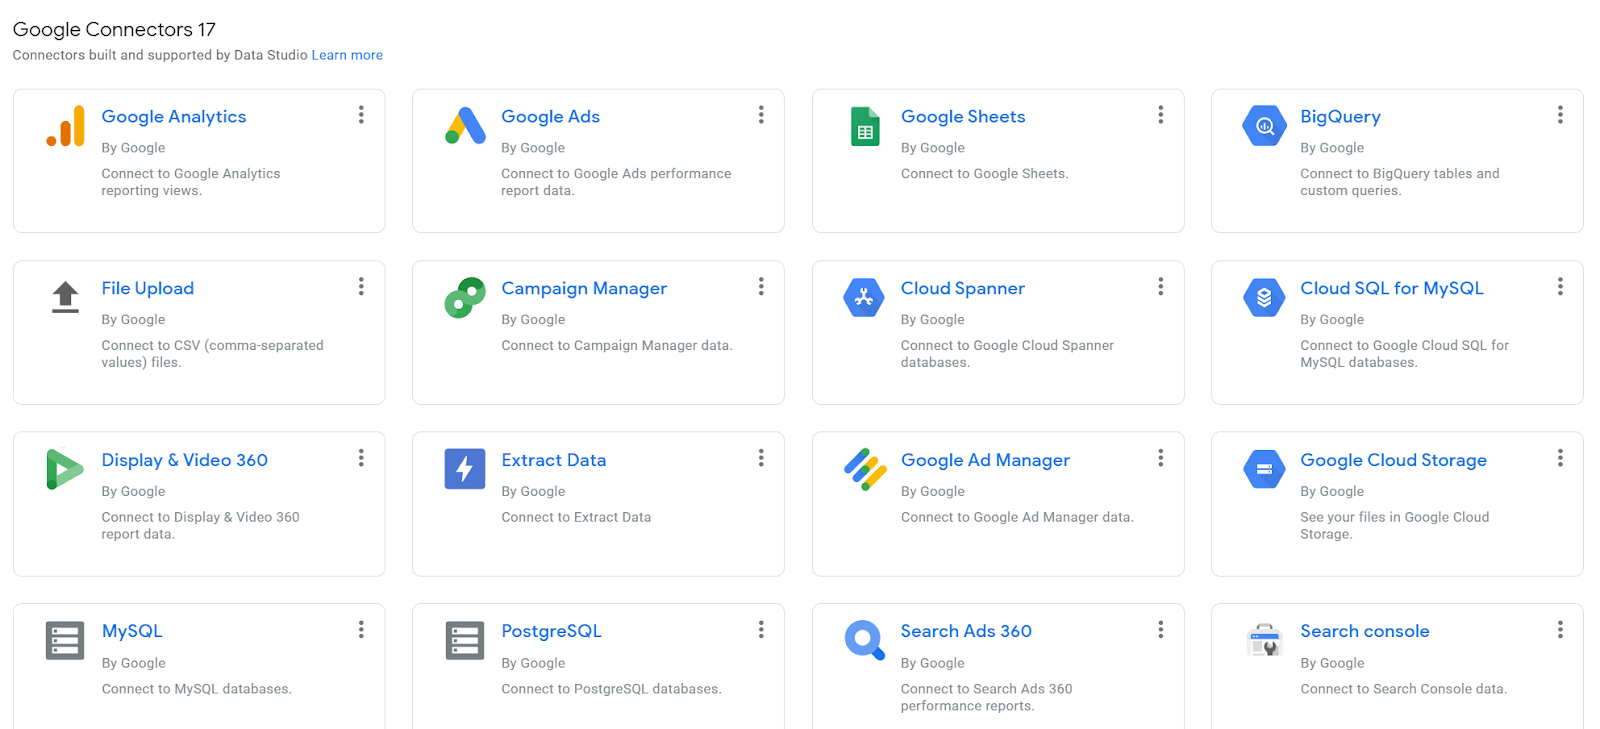Click the PostgreSQL database icon
This screenshot has width=1600, height=729.
tap(465, 641)
